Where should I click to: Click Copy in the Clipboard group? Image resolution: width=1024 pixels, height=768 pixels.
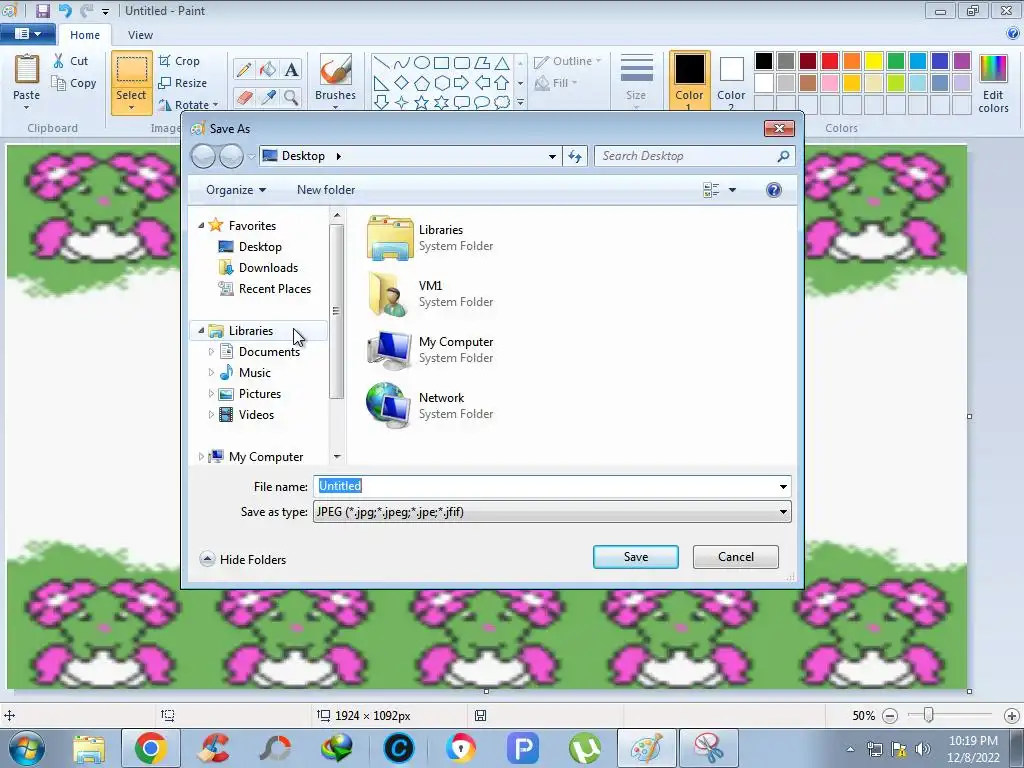click(74, 83)
